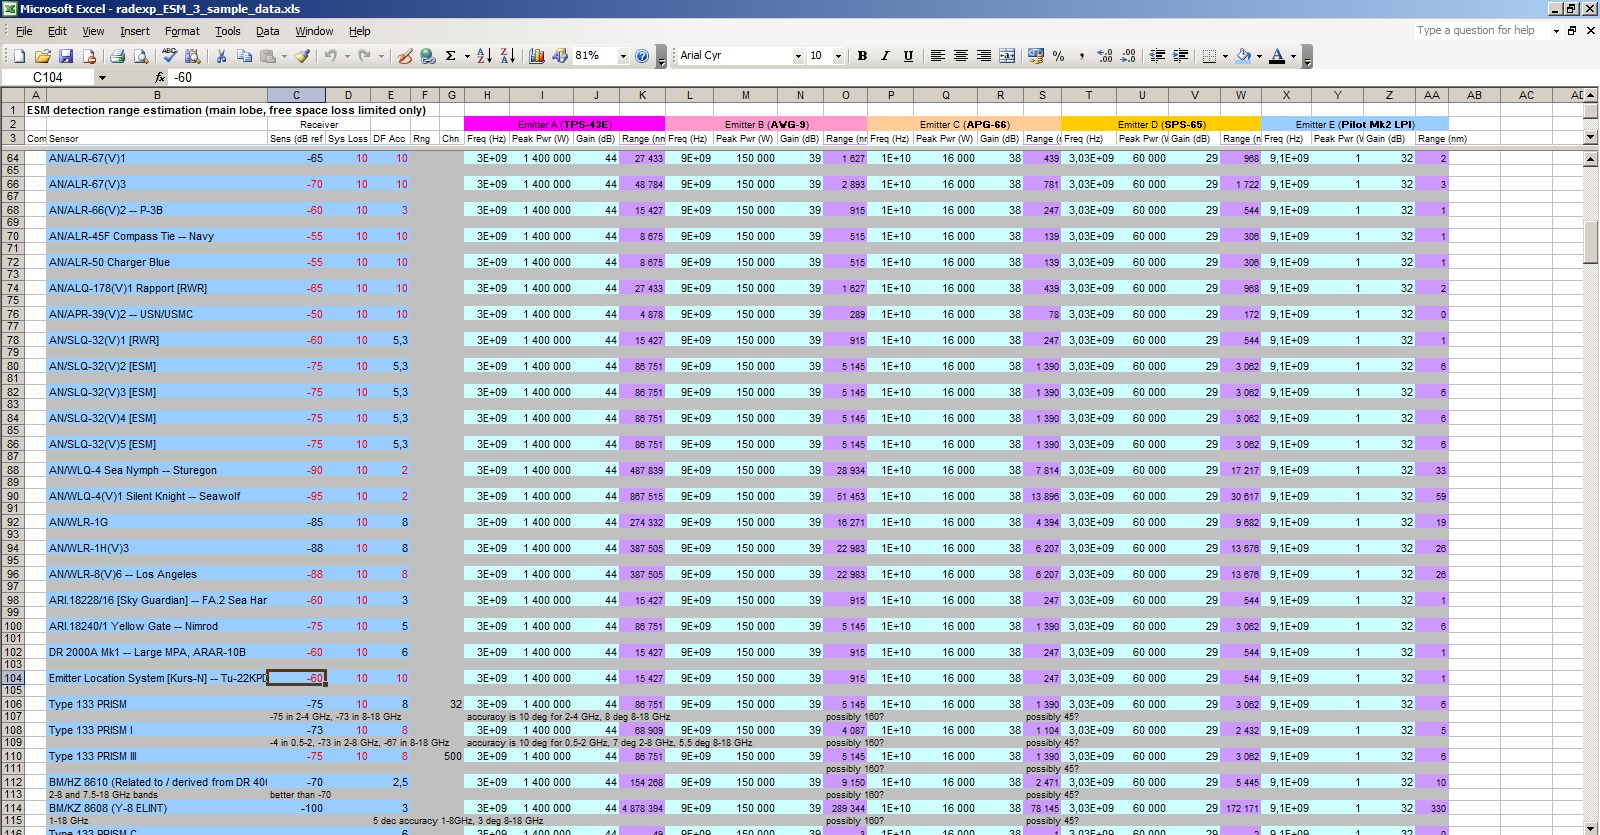Image resolution: width=1600 pixels, height=835 pixels.
Task: Click Merge and Center icon
Action: 1007,56
